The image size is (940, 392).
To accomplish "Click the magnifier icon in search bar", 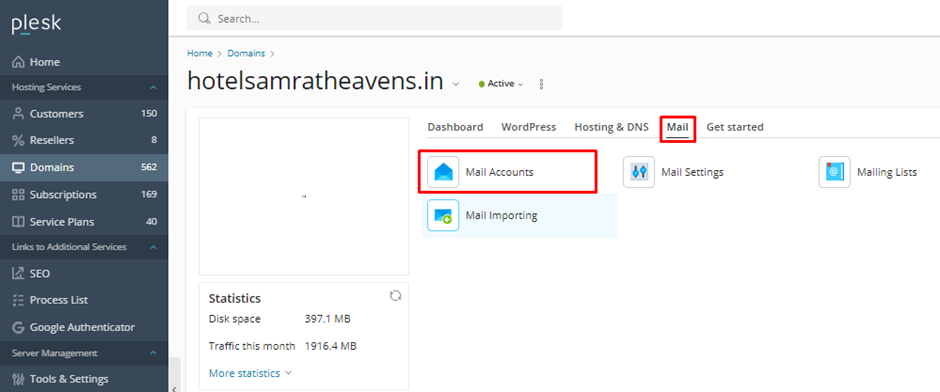I will coord(204,19).
